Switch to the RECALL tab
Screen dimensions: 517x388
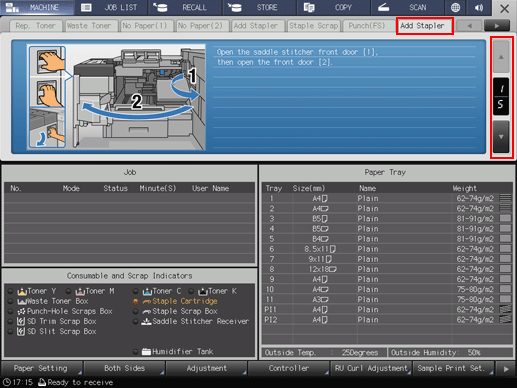tap(185, 7)
